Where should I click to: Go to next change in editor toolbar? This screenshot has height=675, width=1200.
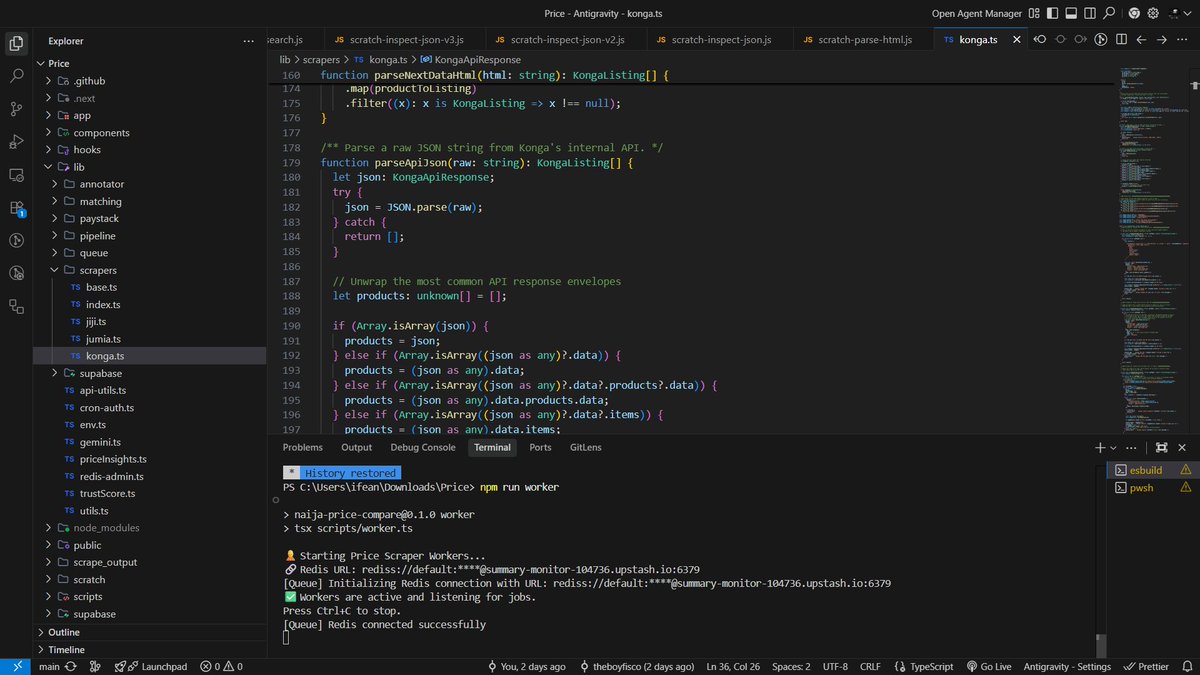tap(1081, 39)
